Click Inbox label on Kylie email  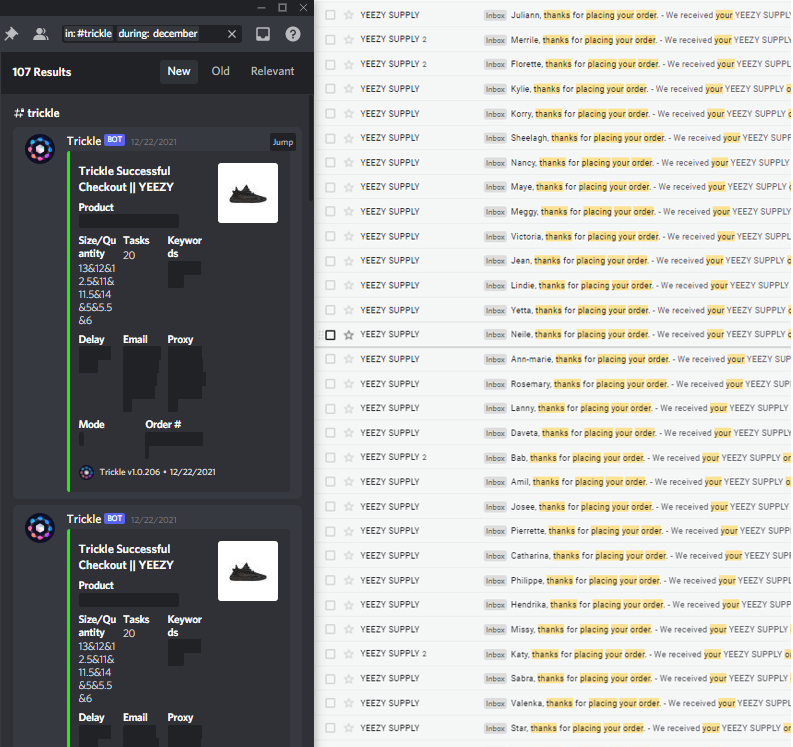495,90
